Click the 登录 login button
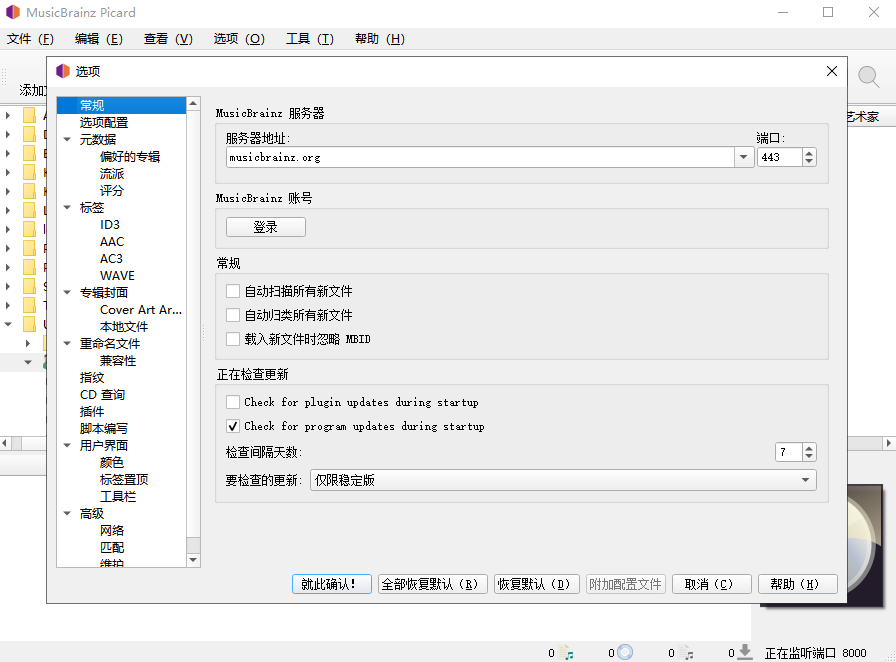 click(x=265, y=227)
